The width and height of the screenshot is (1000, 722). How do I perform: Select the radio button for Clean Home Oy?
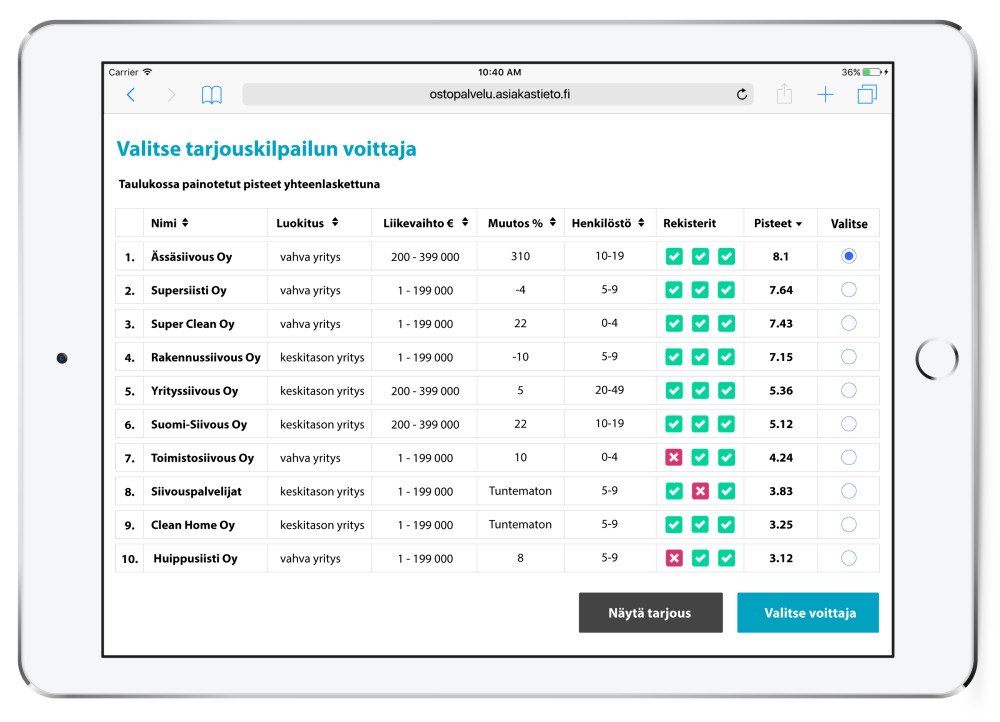848,524
